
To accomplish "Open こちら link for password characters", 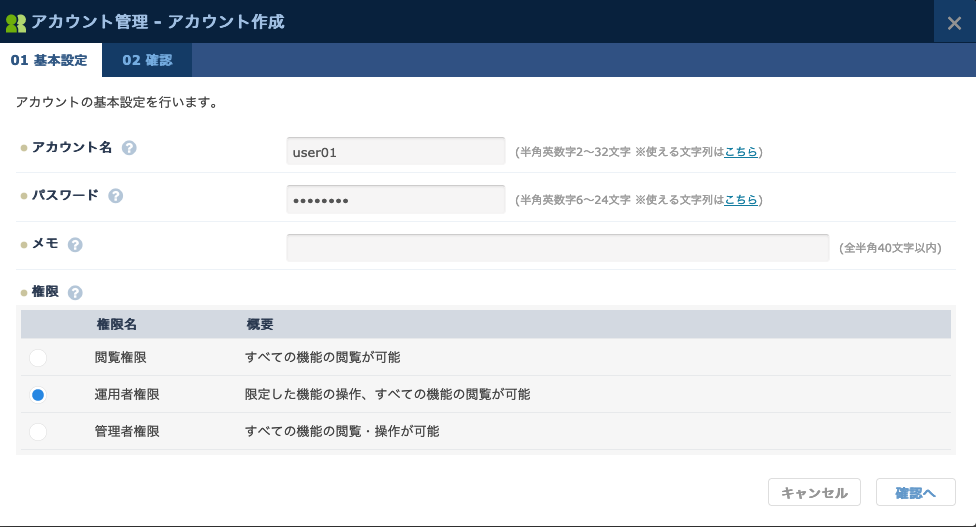I will [740, 200].
